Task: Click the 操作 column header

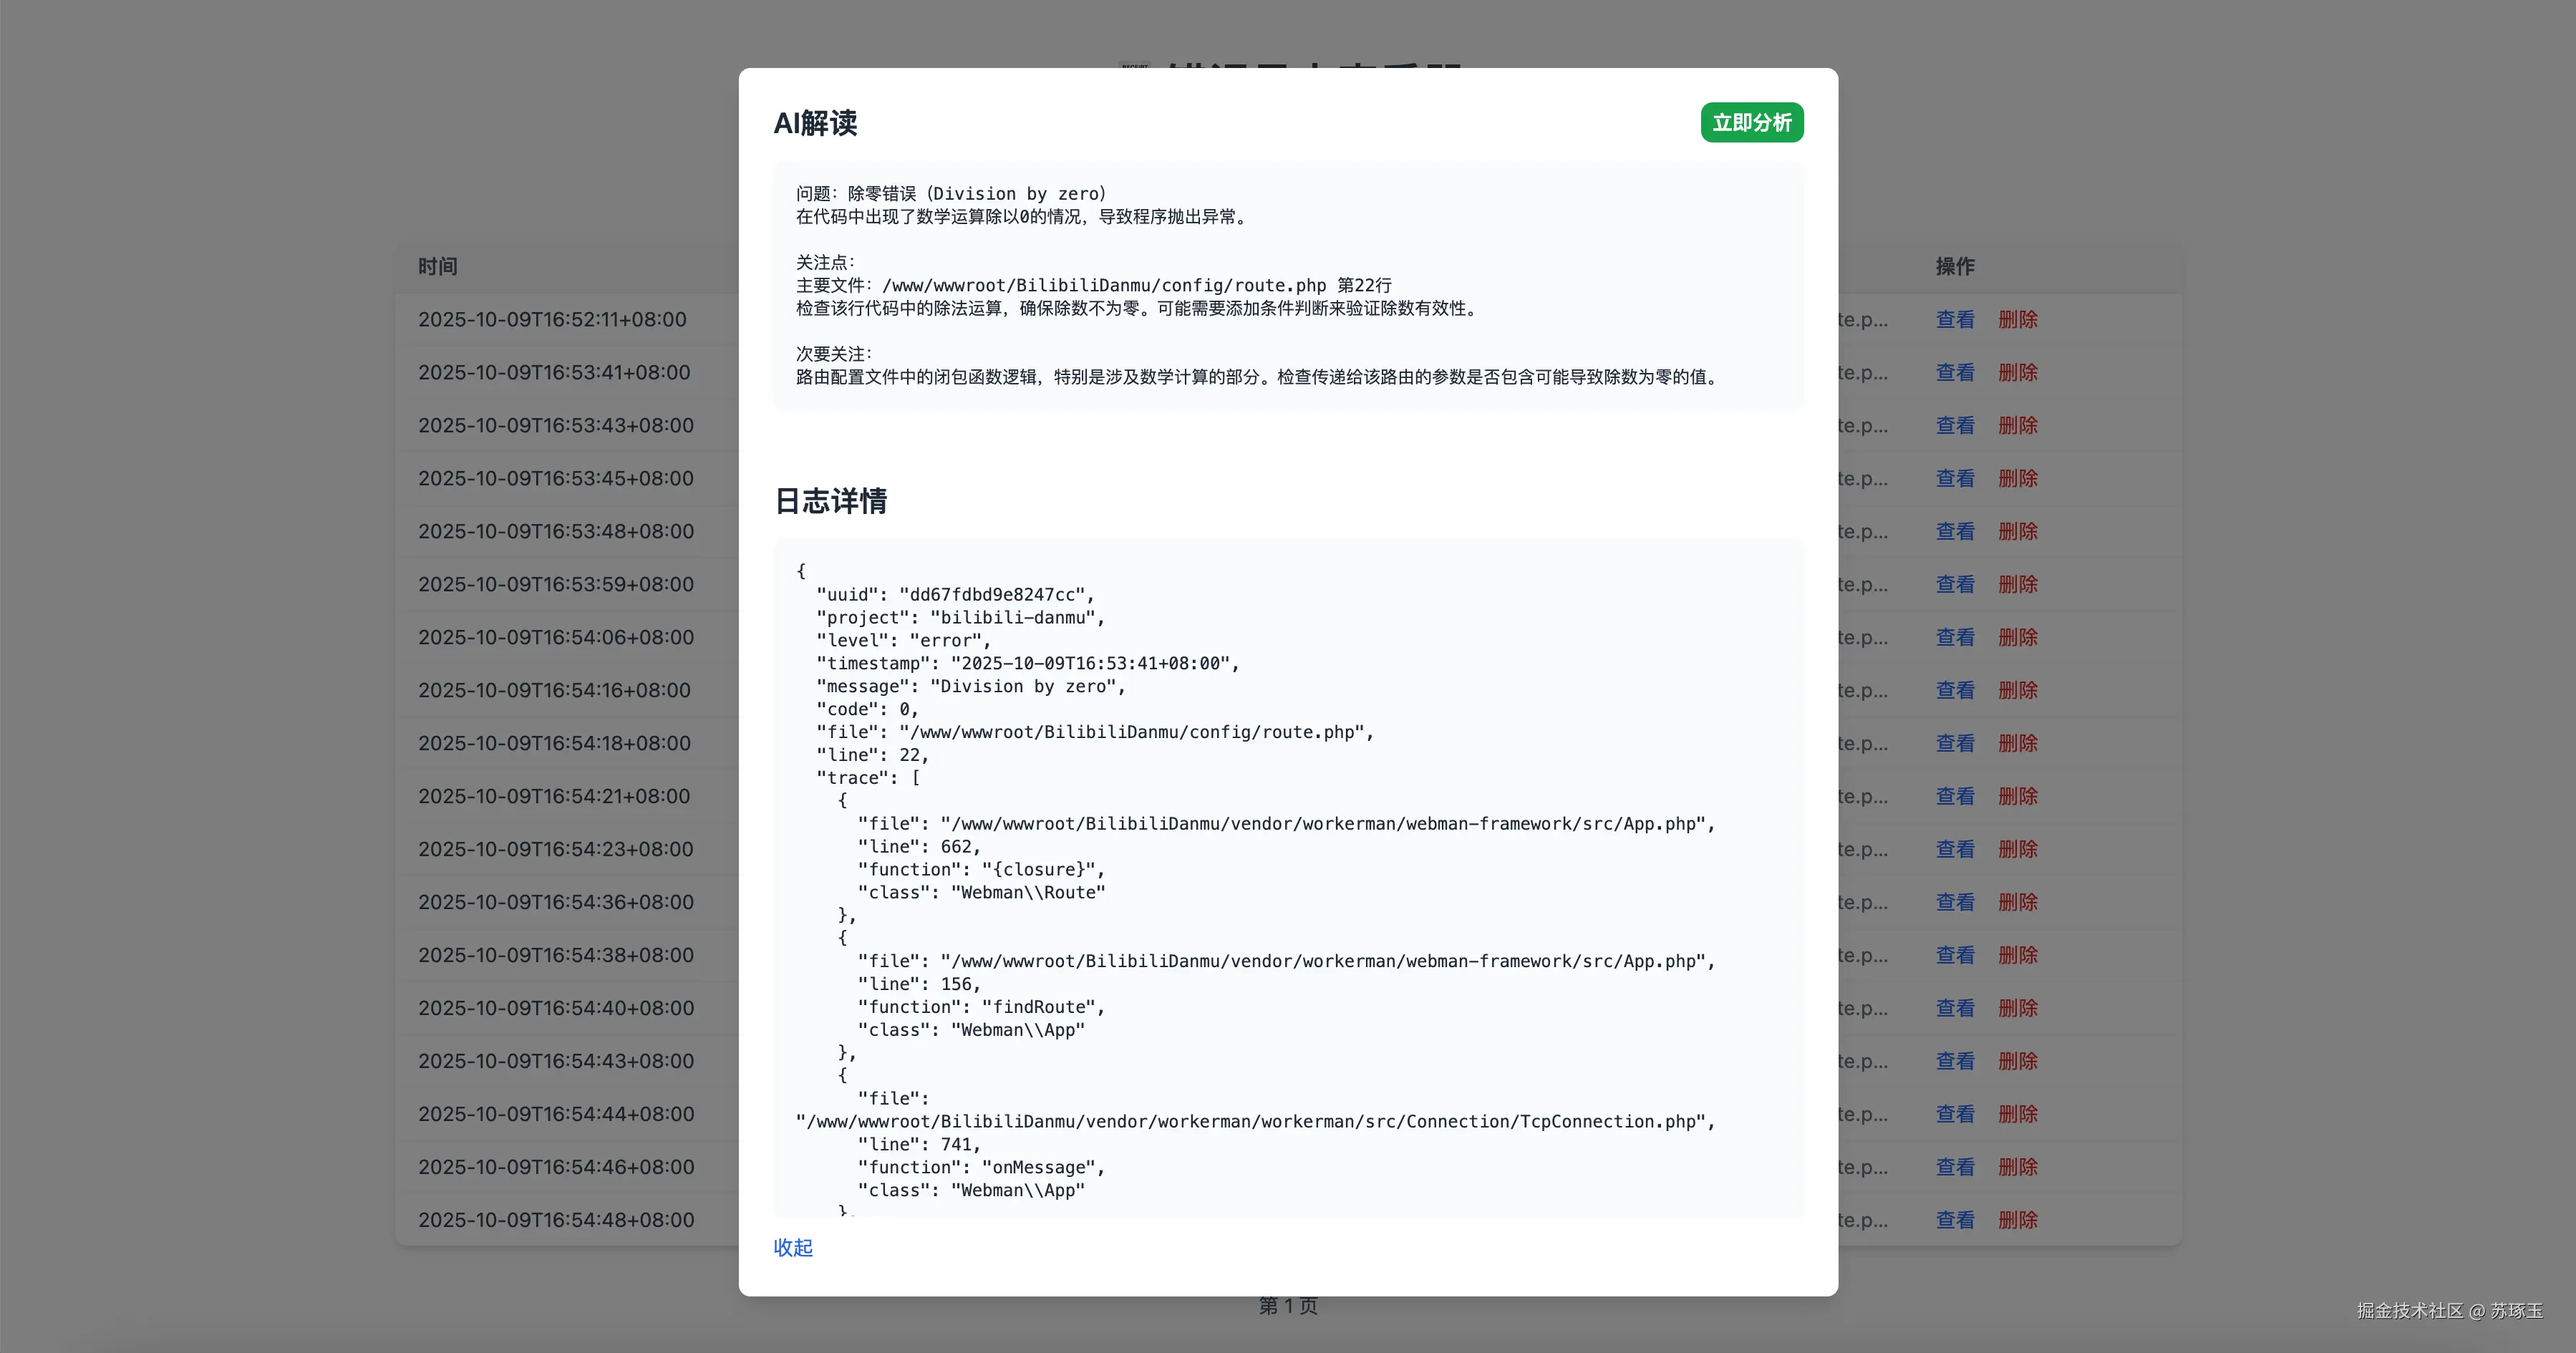Action: (x=1954, y=267)
